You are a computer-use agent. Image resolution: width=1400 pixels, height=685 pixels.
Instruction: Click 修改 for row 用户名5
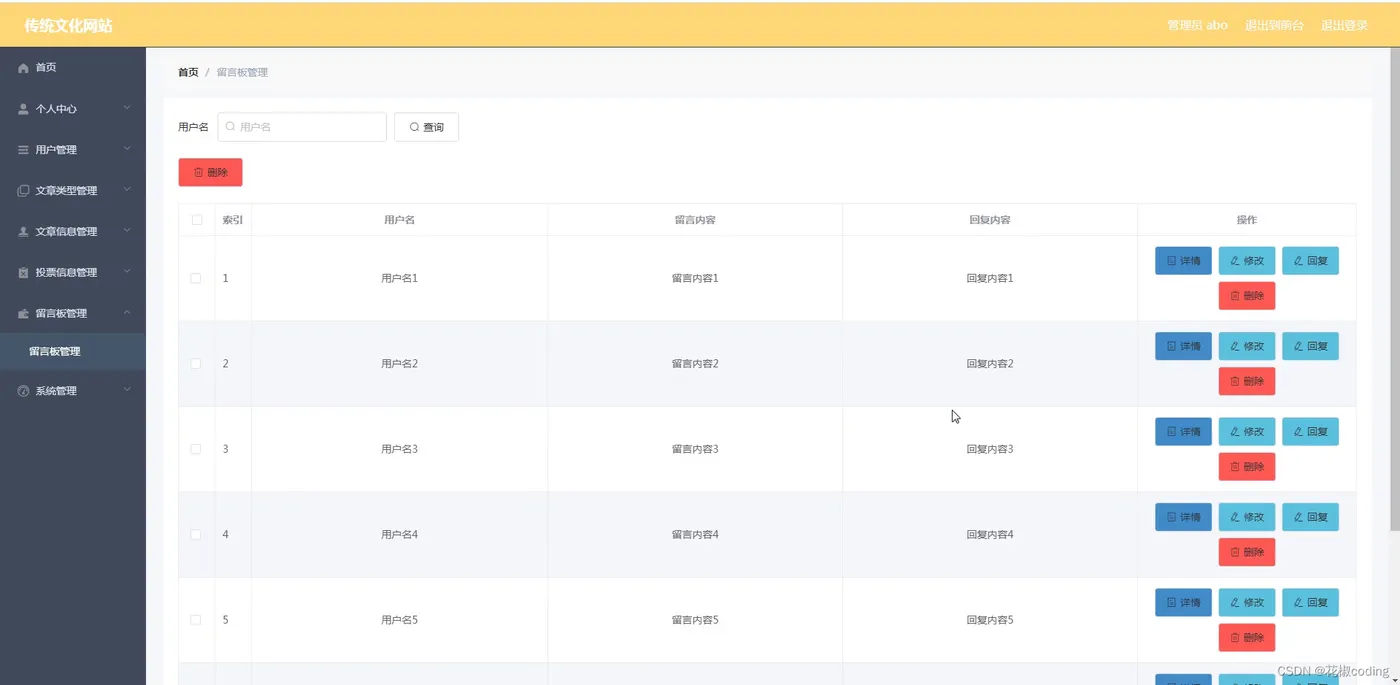pyautogui.click(x=1247, y=603)
